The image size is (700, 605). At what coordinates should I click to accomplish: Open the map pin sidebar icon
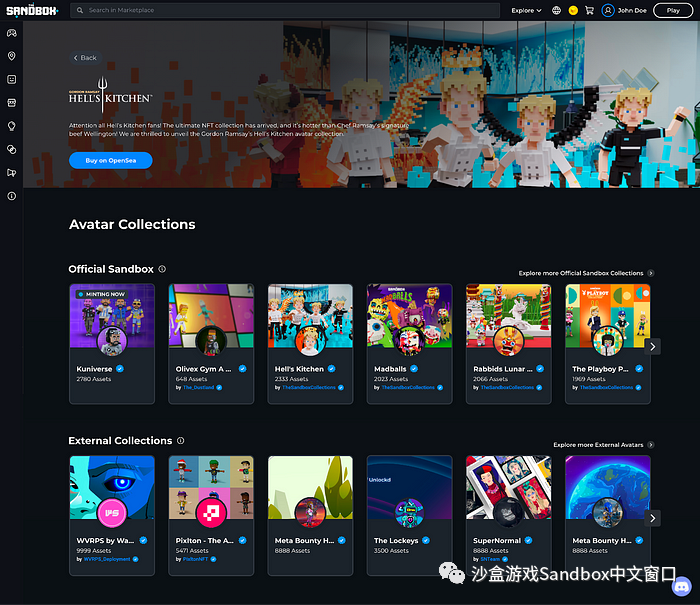(12, 56)
